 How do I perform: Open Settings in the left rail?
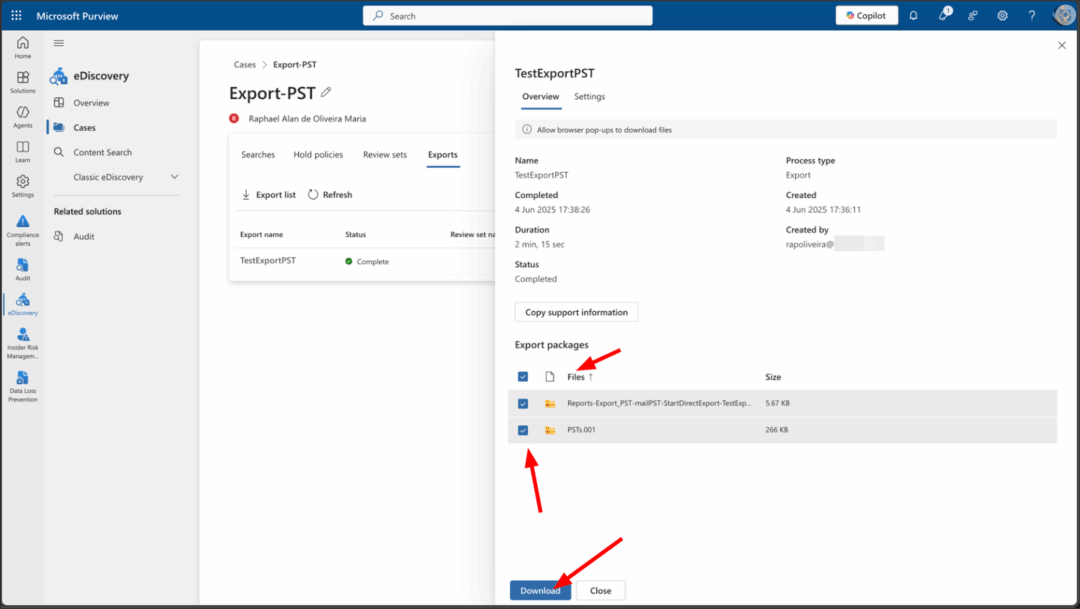tap(23, 186)
